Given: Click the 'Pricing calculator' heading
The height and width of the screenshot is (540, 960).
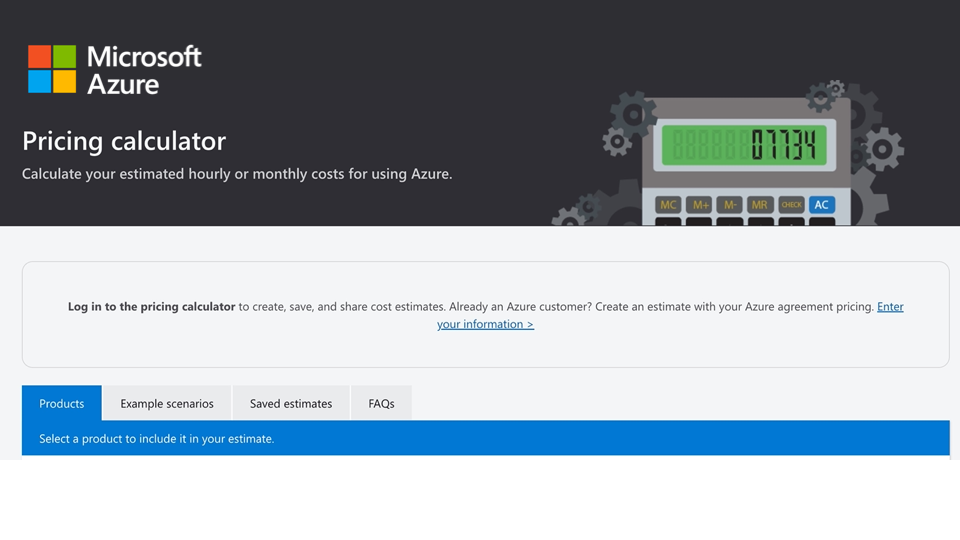Looking at the screenshot, I should click(124, 141).
